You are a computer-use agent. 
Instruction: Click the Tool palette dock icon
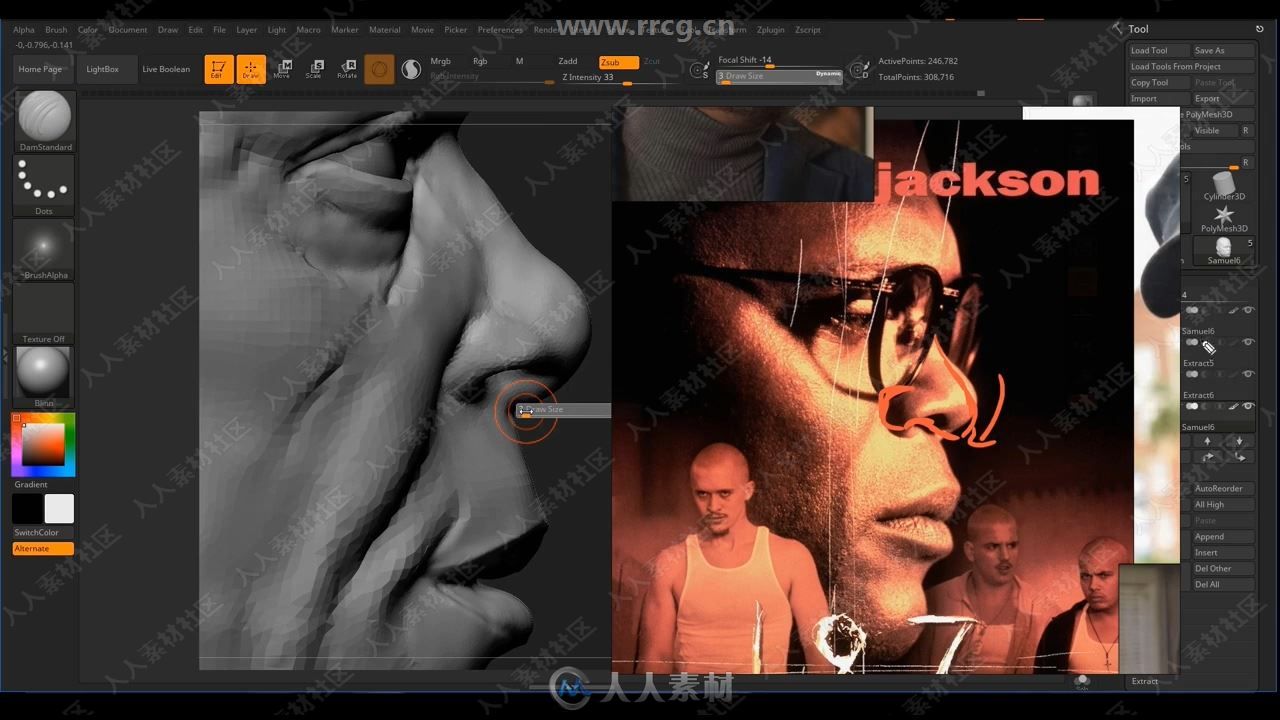[x=1260, y=29]
